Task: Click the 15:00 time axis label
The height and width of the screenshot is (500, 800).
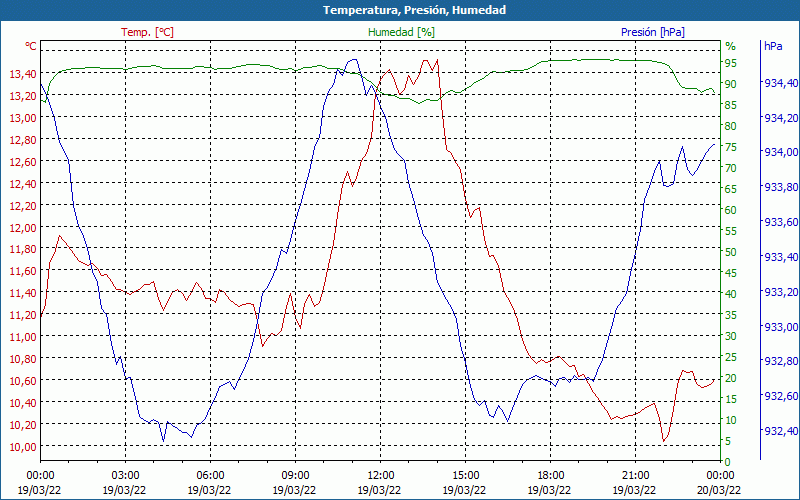Action: pos(465,476)
